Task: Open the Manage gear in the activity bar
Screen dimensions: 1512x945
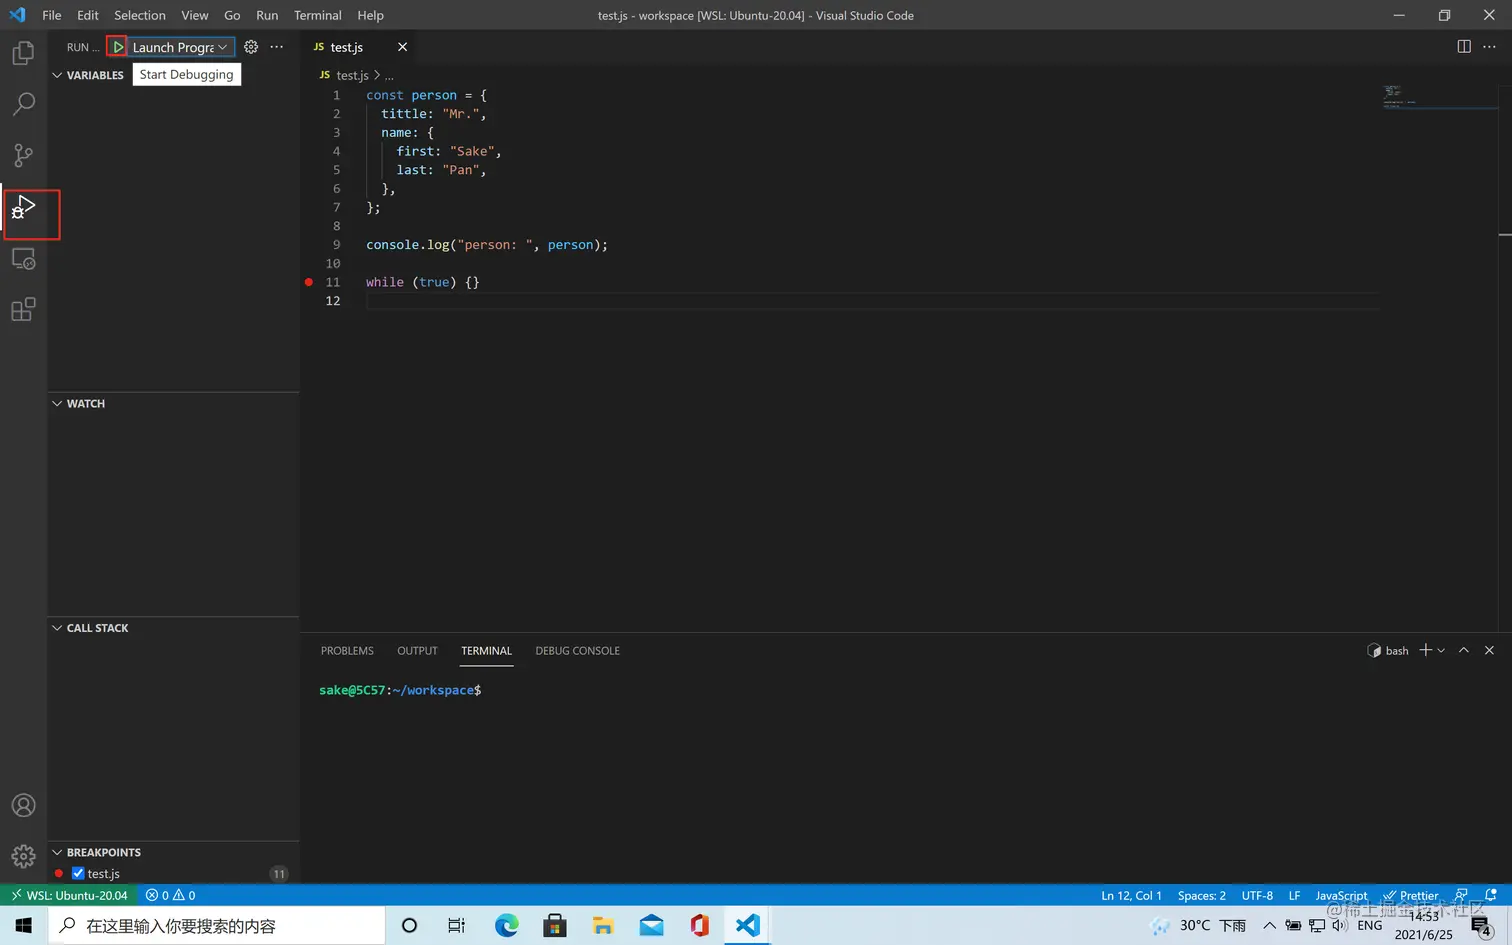Action: click(23, 856)
